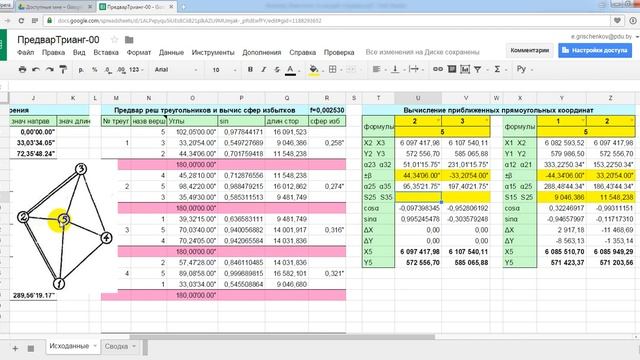Open the number format 123 dropdown
Image resolution: width=640 pixels, height=360 pixels.
pyautogui.click(x=136, y=70)
